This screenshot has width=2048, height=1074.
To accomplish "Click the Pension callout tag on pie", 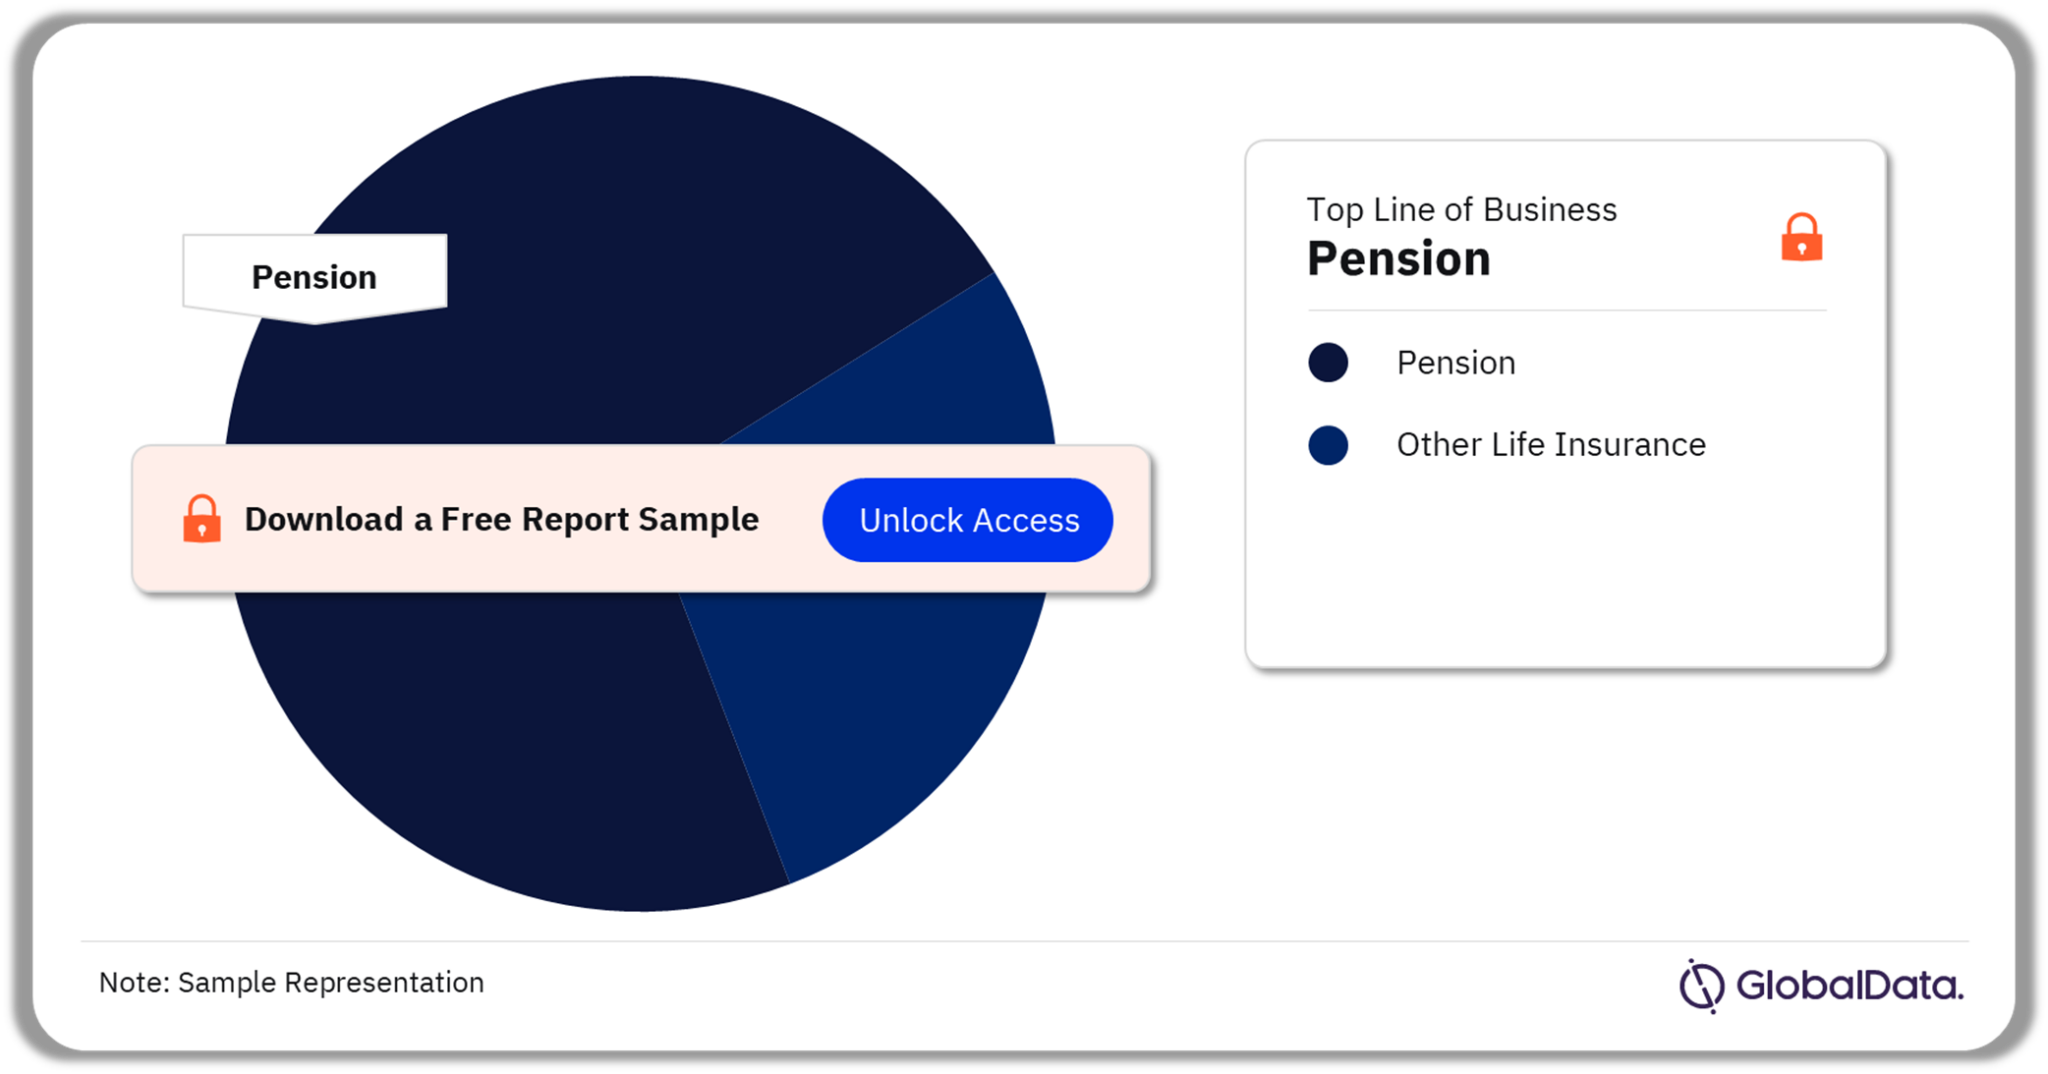I will (315, 278).
